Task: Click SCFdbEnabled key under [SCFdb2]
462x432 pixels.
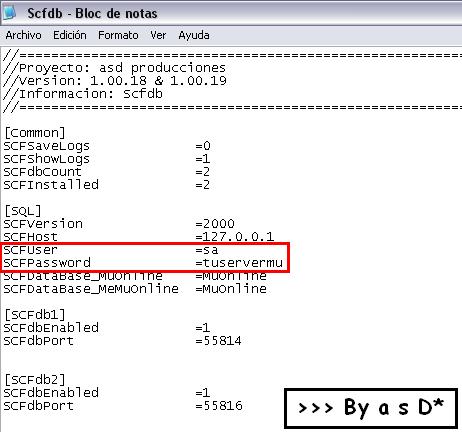Action: [51, 393]
